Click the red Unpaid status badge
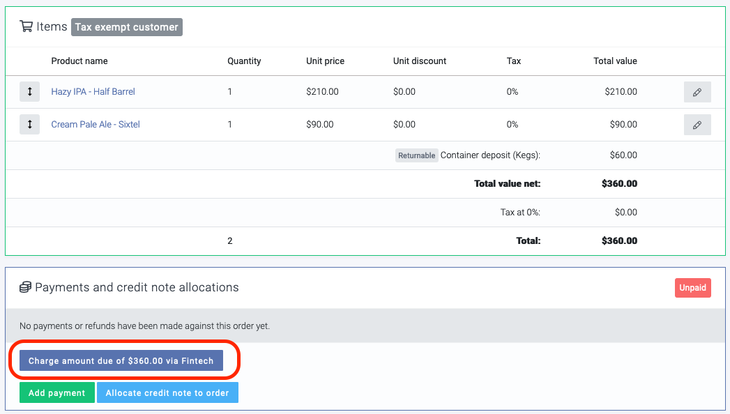This screenshot has height=414, width=730. click(693, 288)
